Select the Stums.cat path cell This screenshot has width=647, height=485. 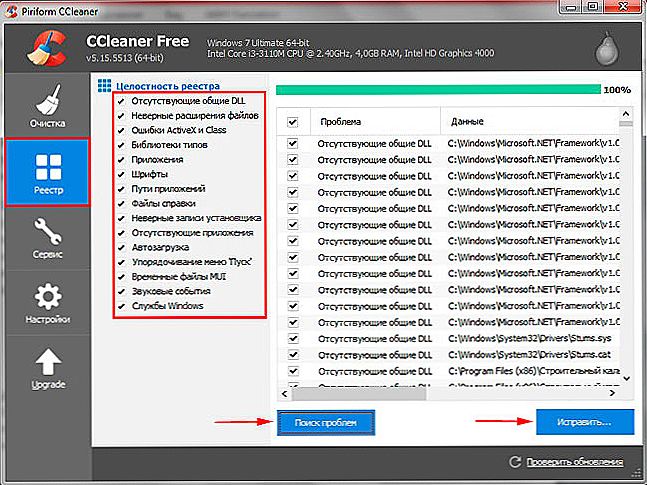pyautogui.click(x=530, y=355)
